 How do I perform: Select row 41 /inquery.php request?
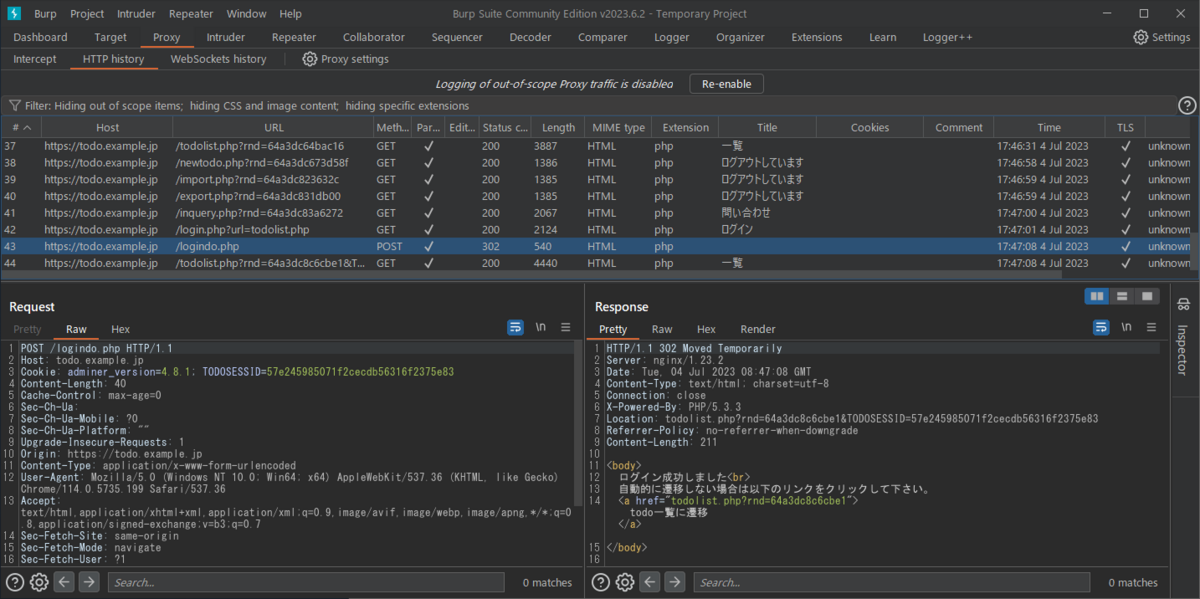tap(594, 213)
